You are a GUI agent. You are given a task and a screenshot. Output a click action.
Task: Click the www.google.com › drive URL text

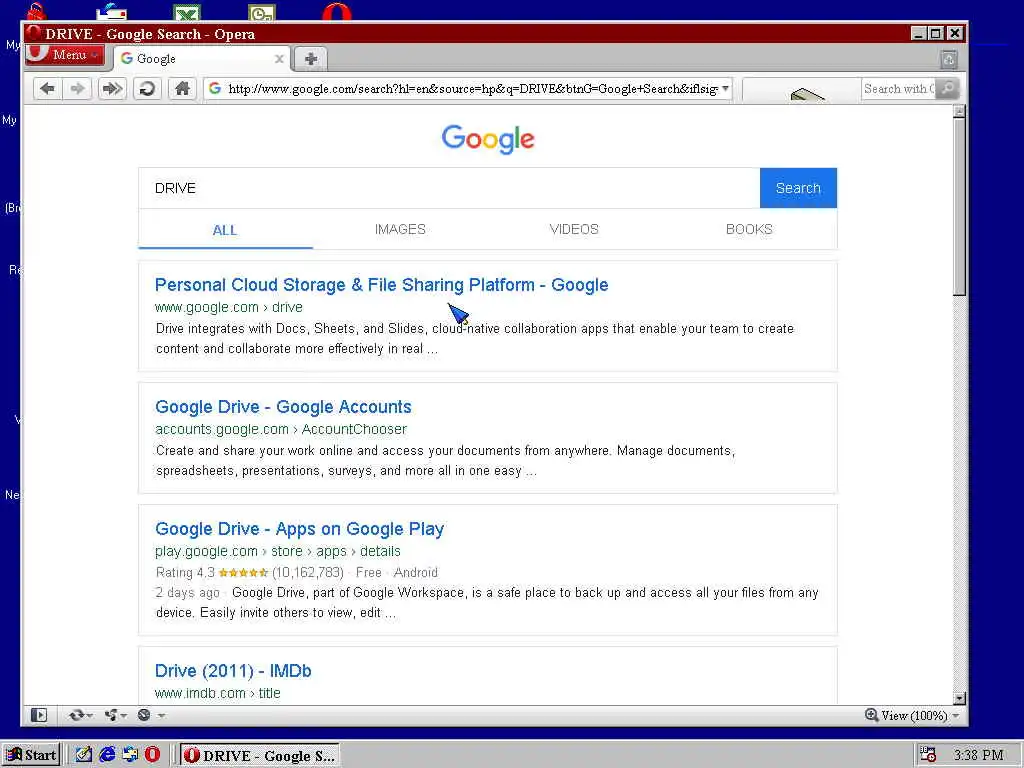(x=229, y=307)
